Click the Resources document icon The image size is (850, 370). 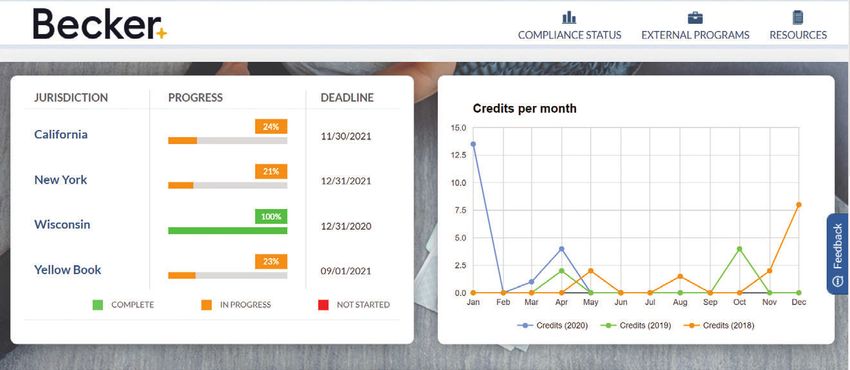[x=797, y=17]
